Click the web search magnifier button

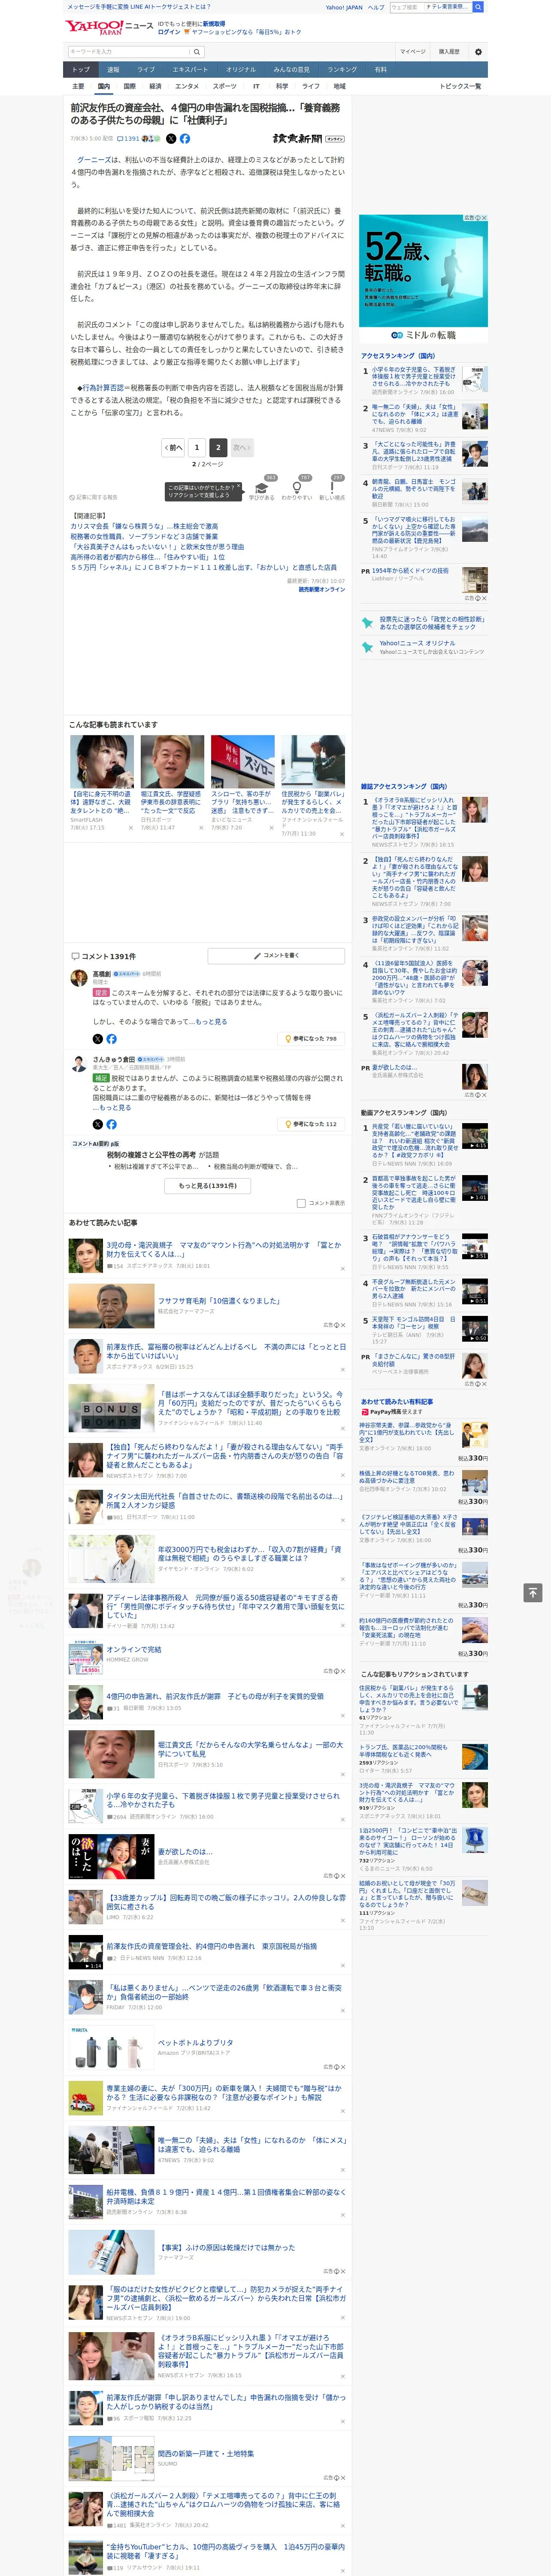click(x=478, y=7)
